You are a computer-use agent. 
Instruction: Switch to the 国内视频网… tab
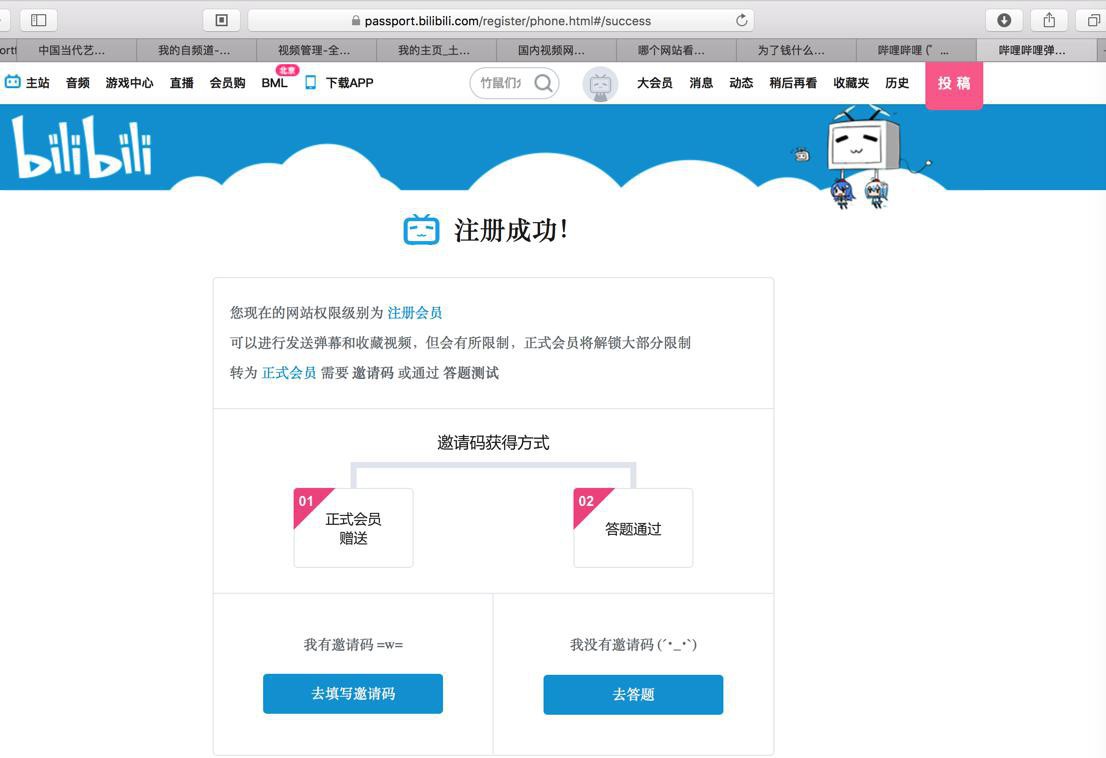coord(556,50)
